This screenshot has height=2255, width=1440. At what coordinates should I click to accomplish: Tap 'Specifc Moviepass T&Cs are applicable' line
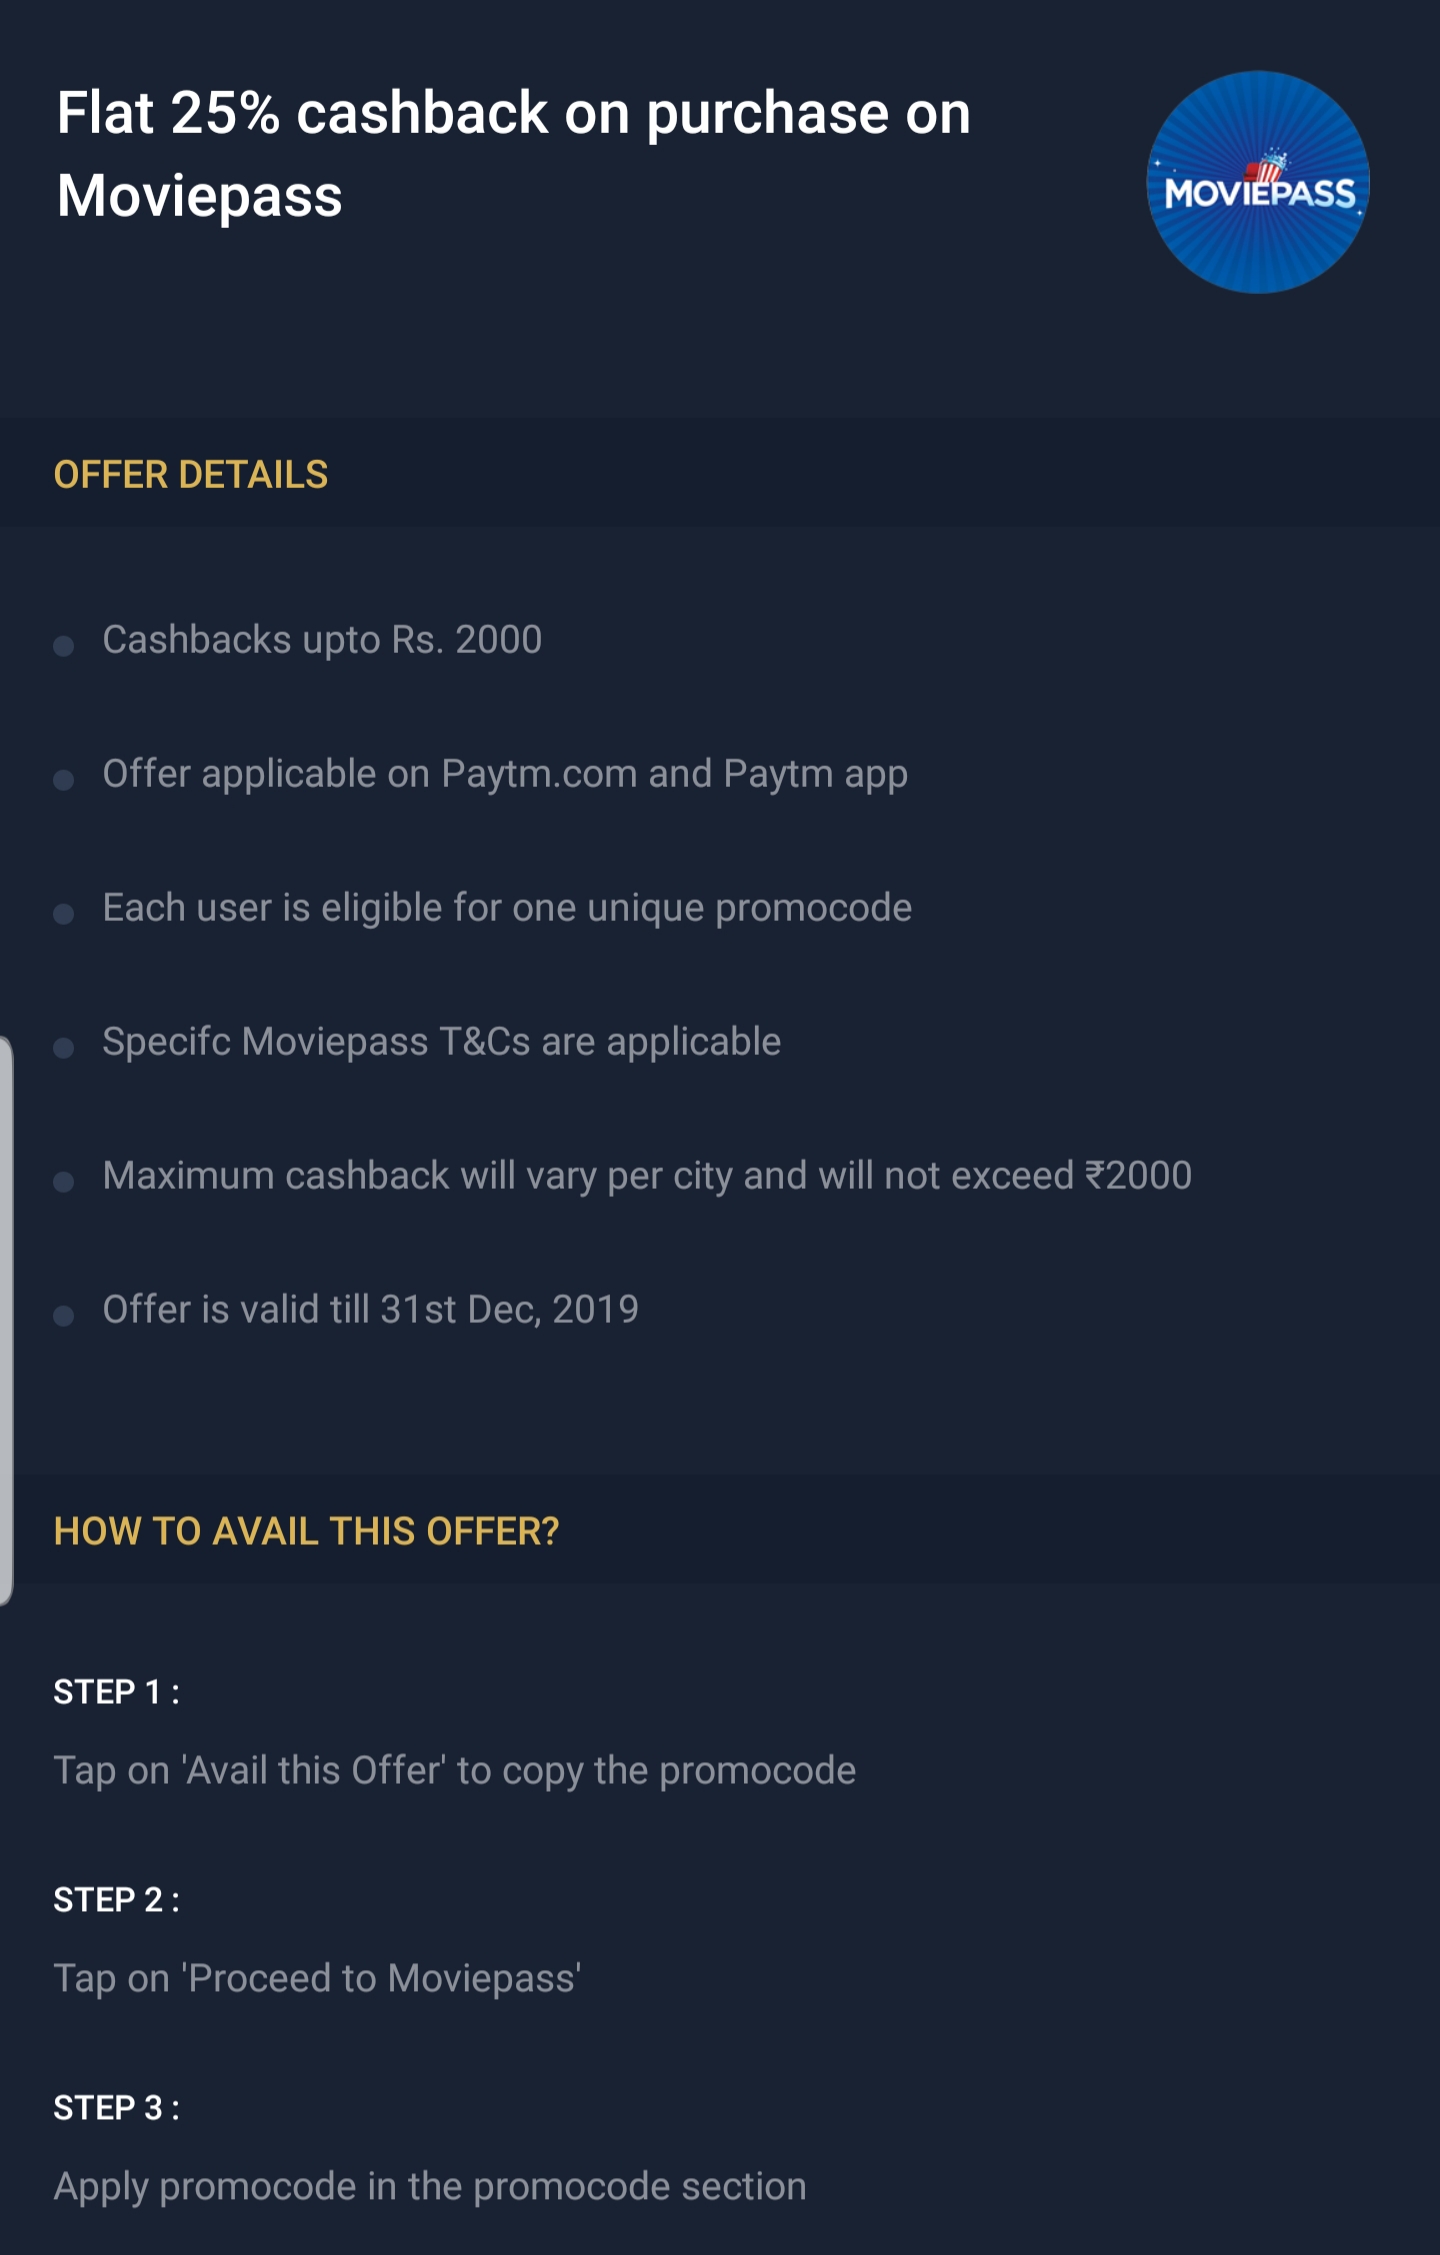[x=441, y=1042]
